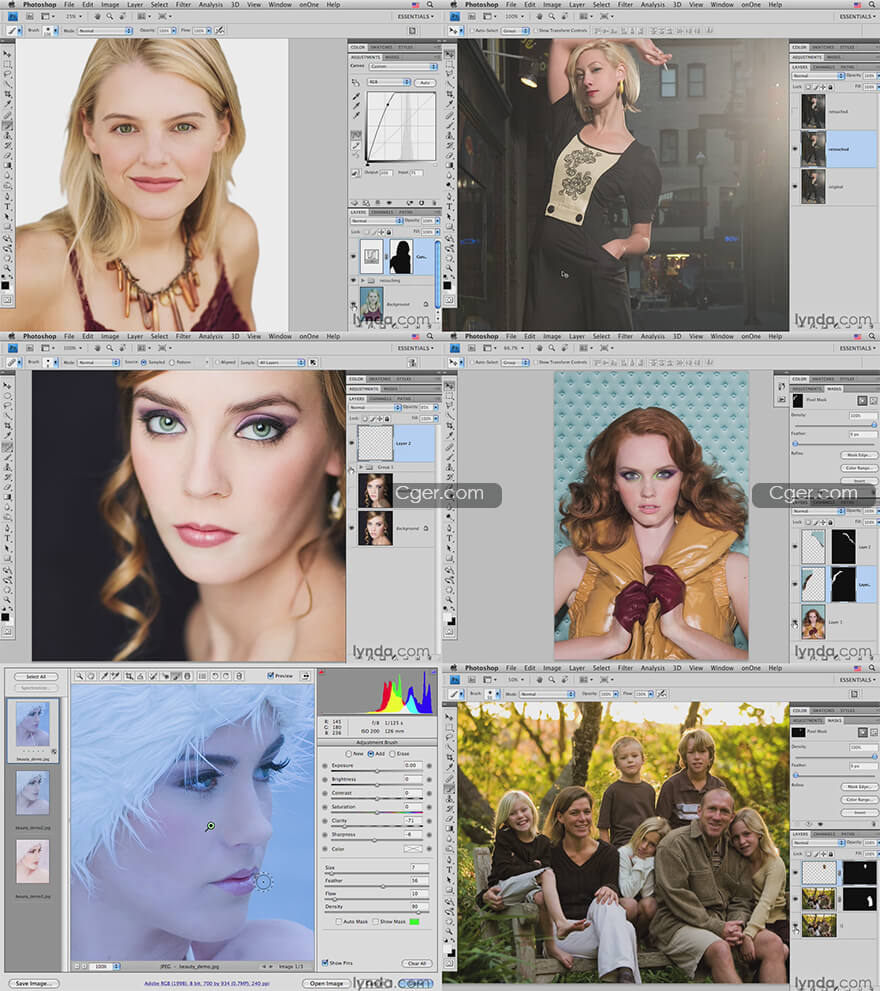
Task: Click the Auto button in the Curves panel
Action: [425, 82]
